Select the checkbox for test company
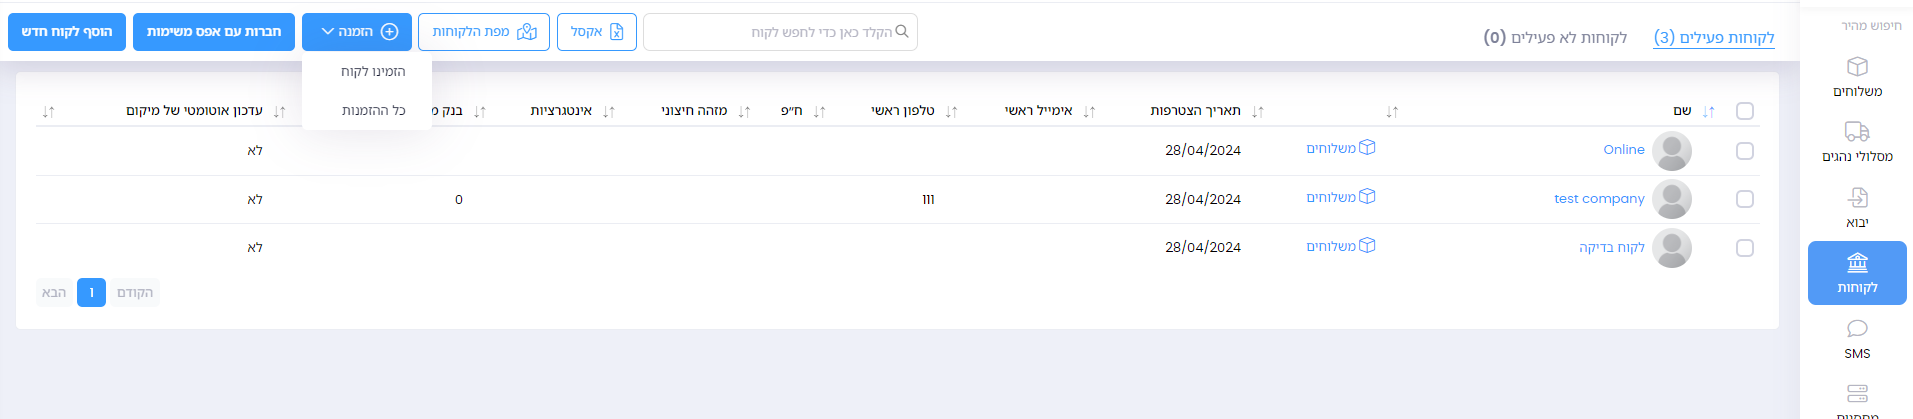 1745,199
